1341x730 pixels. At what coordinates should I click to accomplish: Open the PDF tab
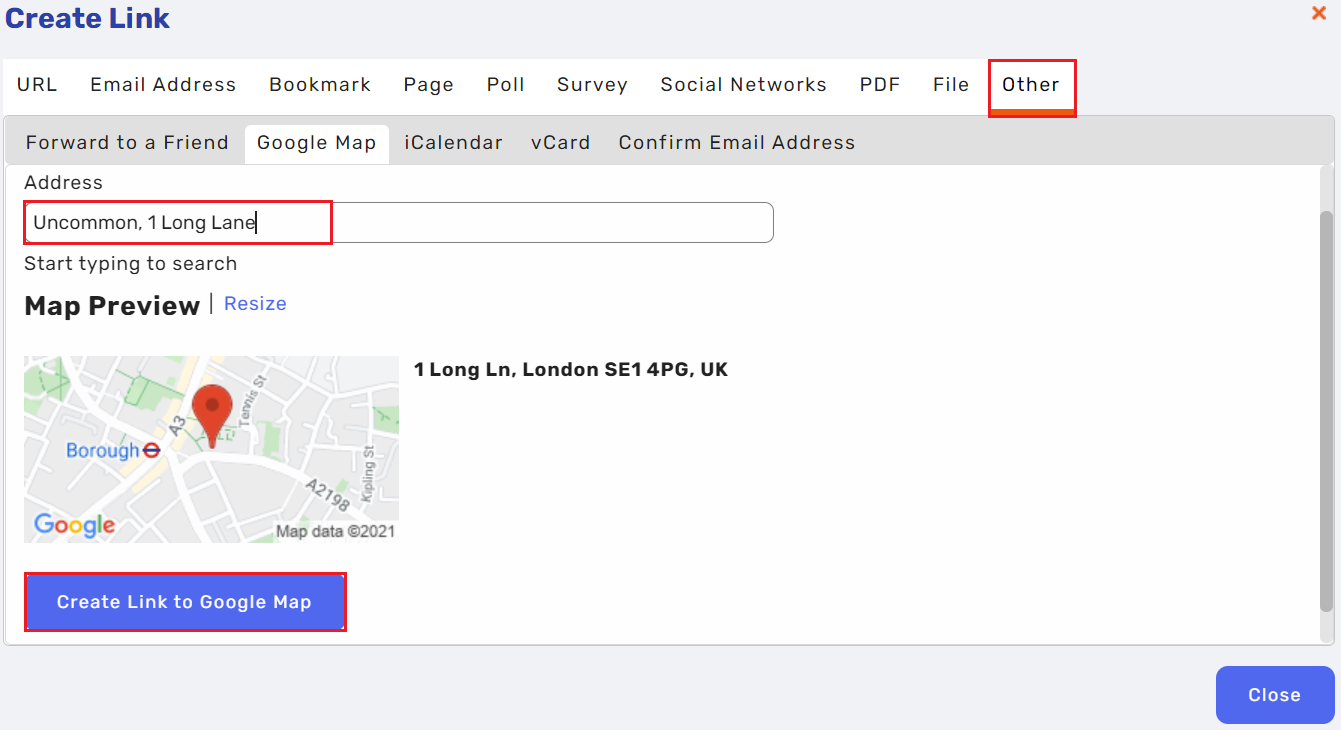click(x=880, y=85)
